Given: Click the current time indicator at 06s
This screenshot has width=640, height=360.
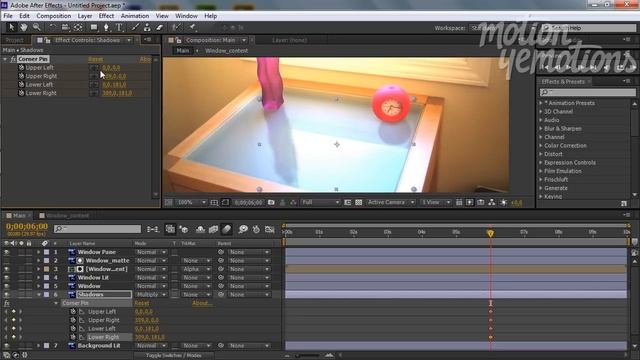Looking at the screenshot, I should [490, 233].
